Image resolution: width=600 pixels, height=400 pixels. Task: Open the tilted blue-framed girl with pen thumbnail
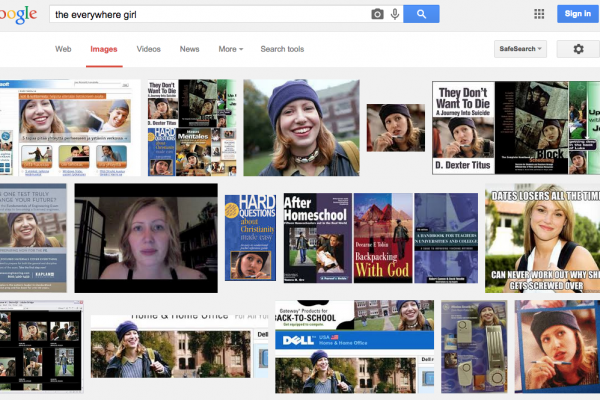tap(557, 347)
